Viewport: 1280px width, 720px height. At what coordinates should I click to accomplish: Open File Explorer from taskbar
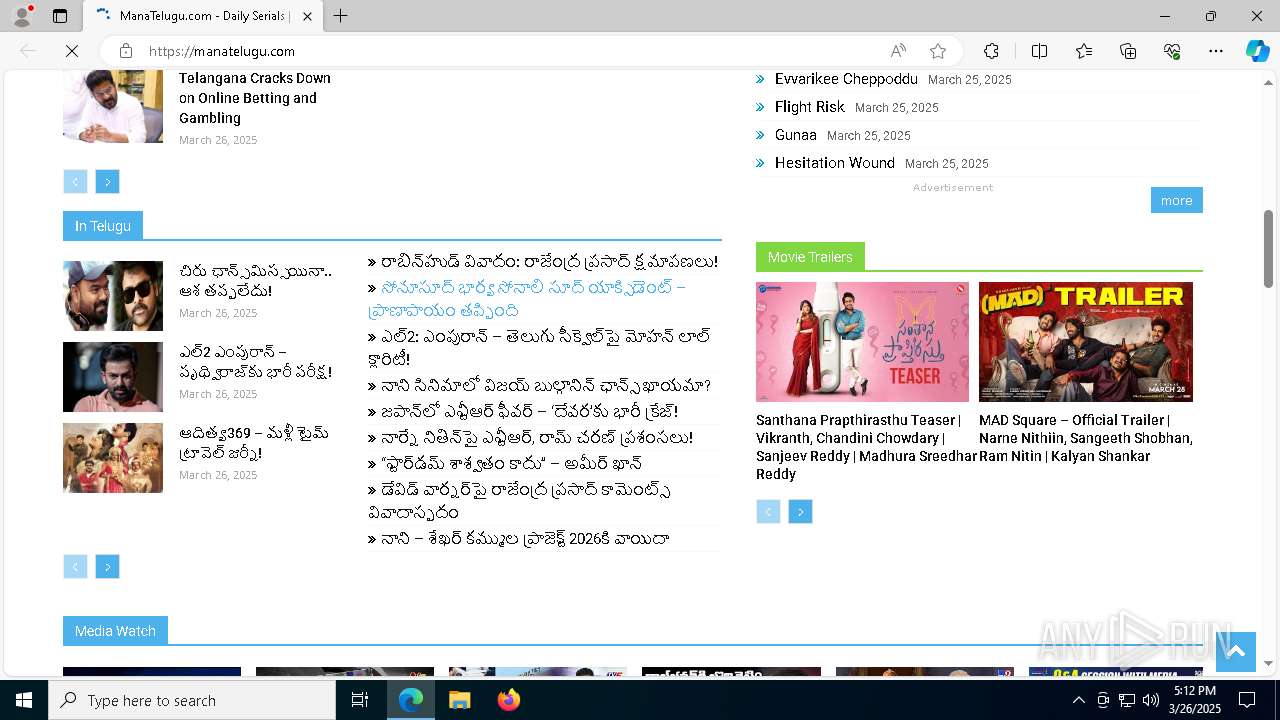click(459, 700)
